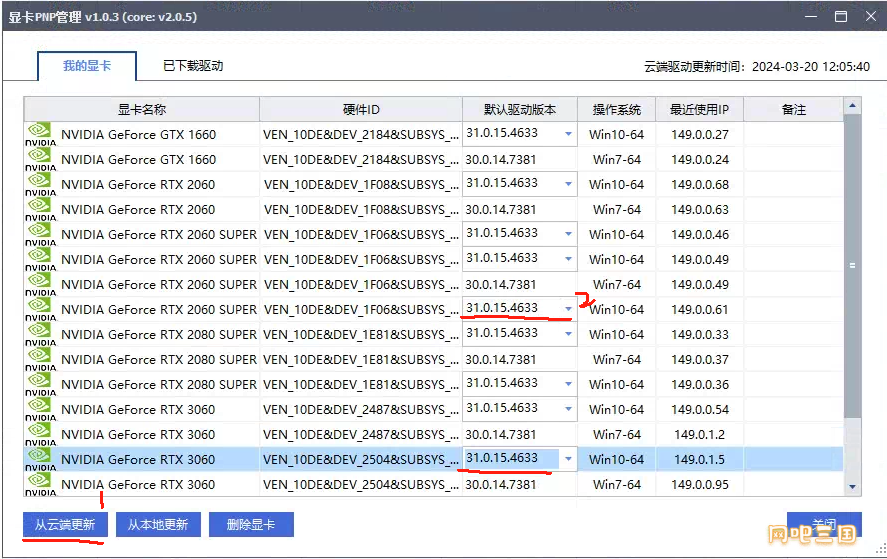The height and width of the screenshot is (559, 887).
Task: Click NVIDIA icon in Win7-64 row with IP 149.0.0.49
Action: (40, 283)
